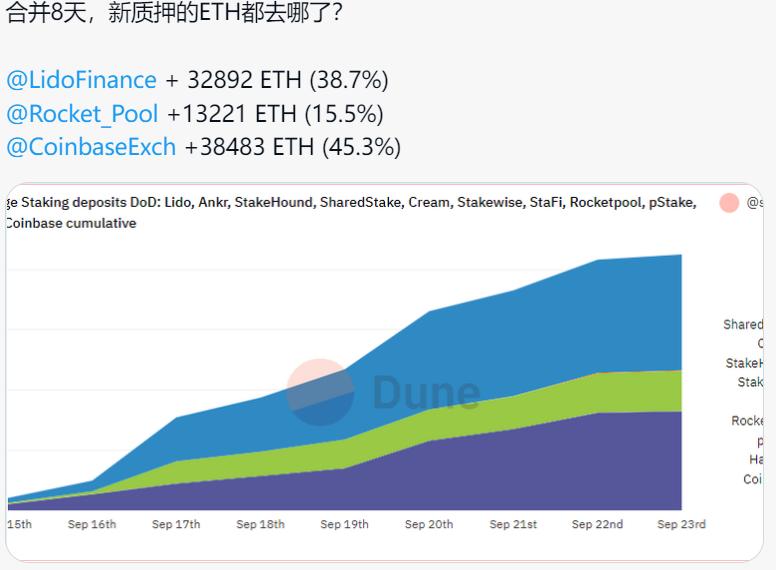Toggle the 'Coi' legend series entry

(x=753, y=479)
